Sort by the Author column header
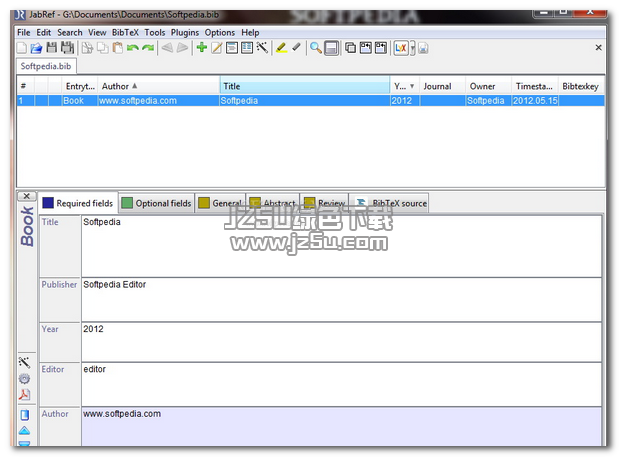Image resolution: width=619 pixels, height=457 pixels. [x=158, y=86]
